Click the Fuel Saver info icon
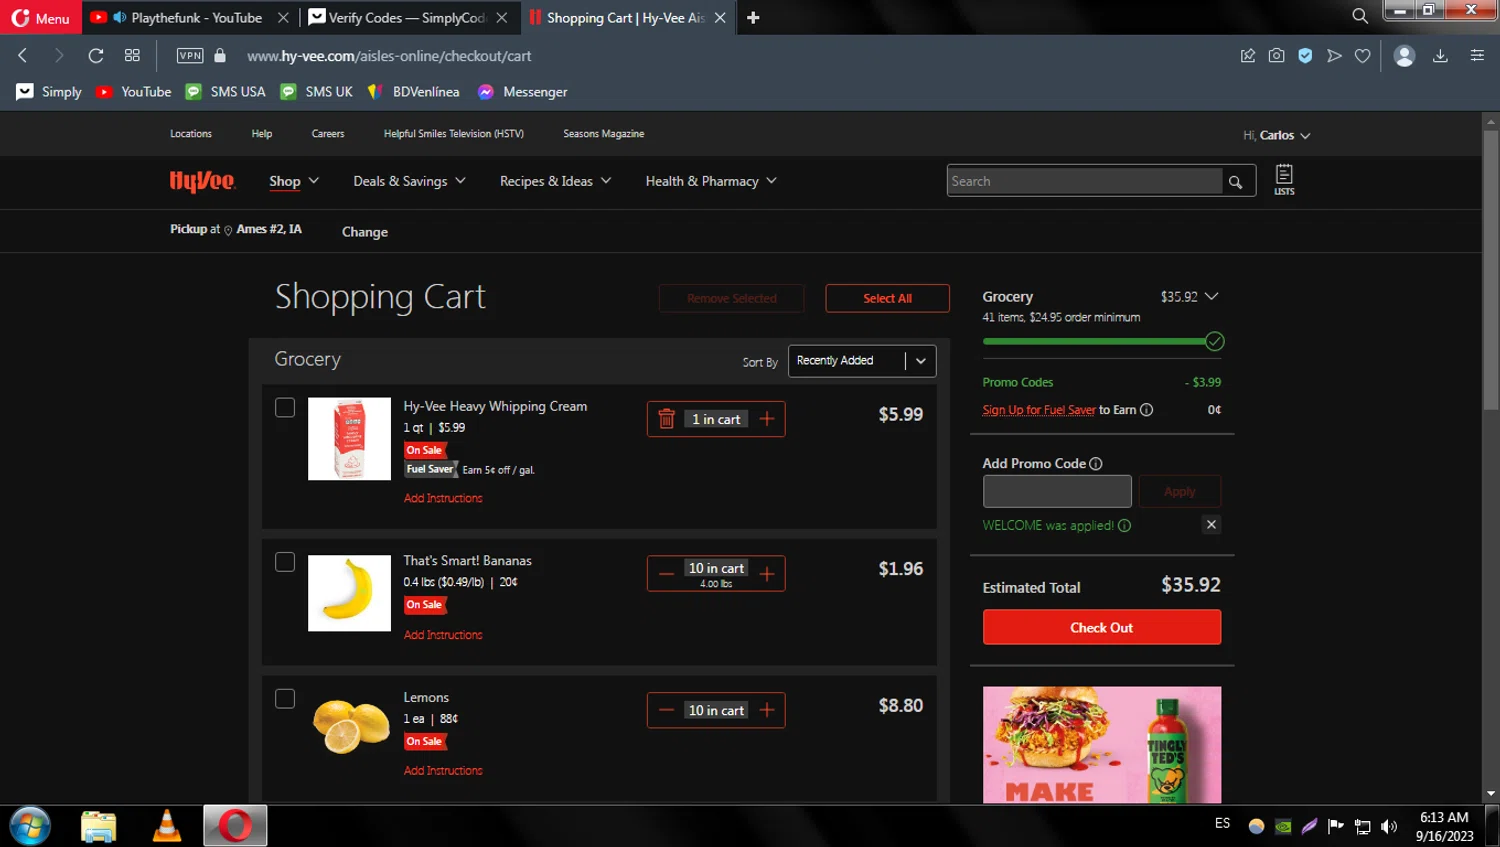Image resolution: width=1500 pixels, height=847 pixels. pos(1147,410)
